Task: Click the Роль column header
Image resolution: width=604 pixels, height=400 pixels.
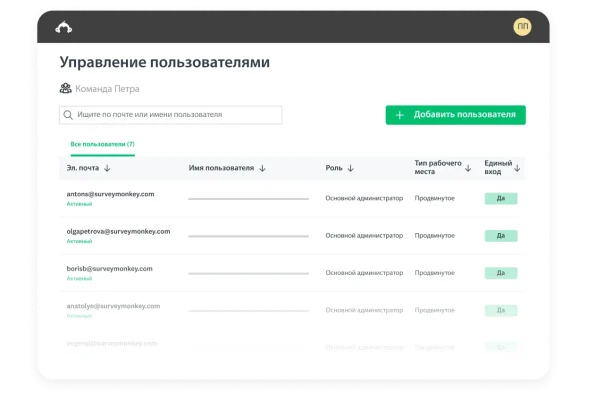Action: pos(334,168)
